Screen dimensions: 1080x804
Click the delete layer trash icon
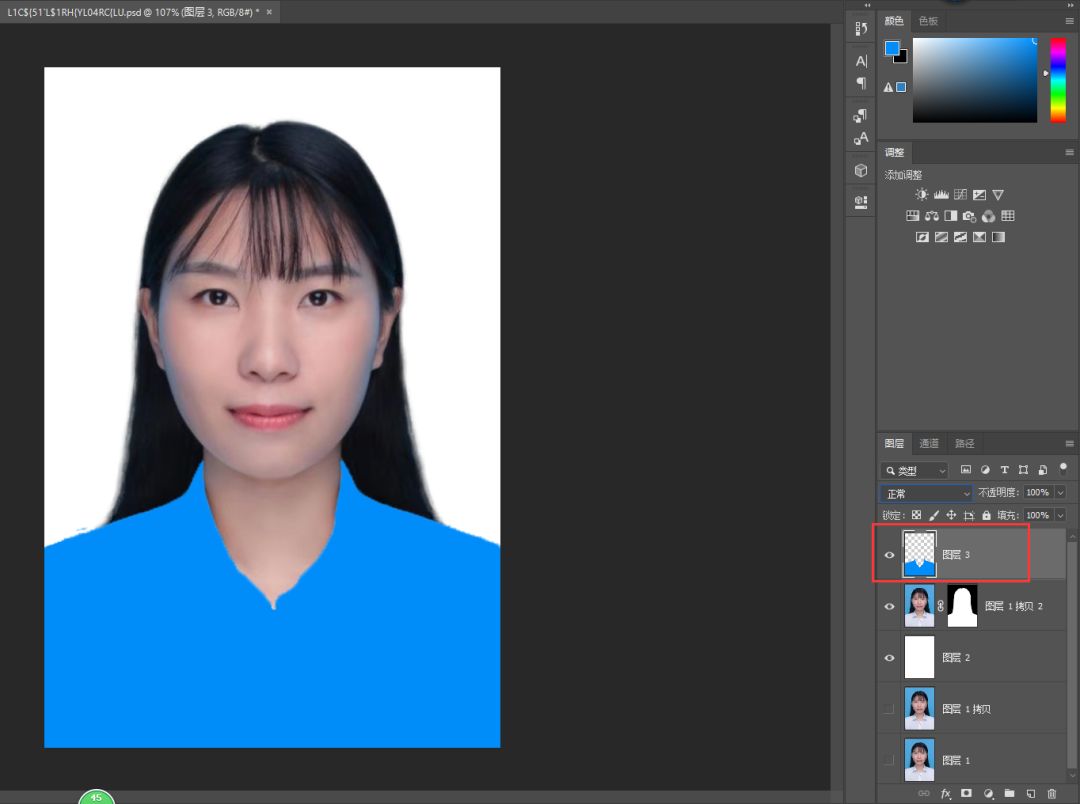coord(1051,793)
